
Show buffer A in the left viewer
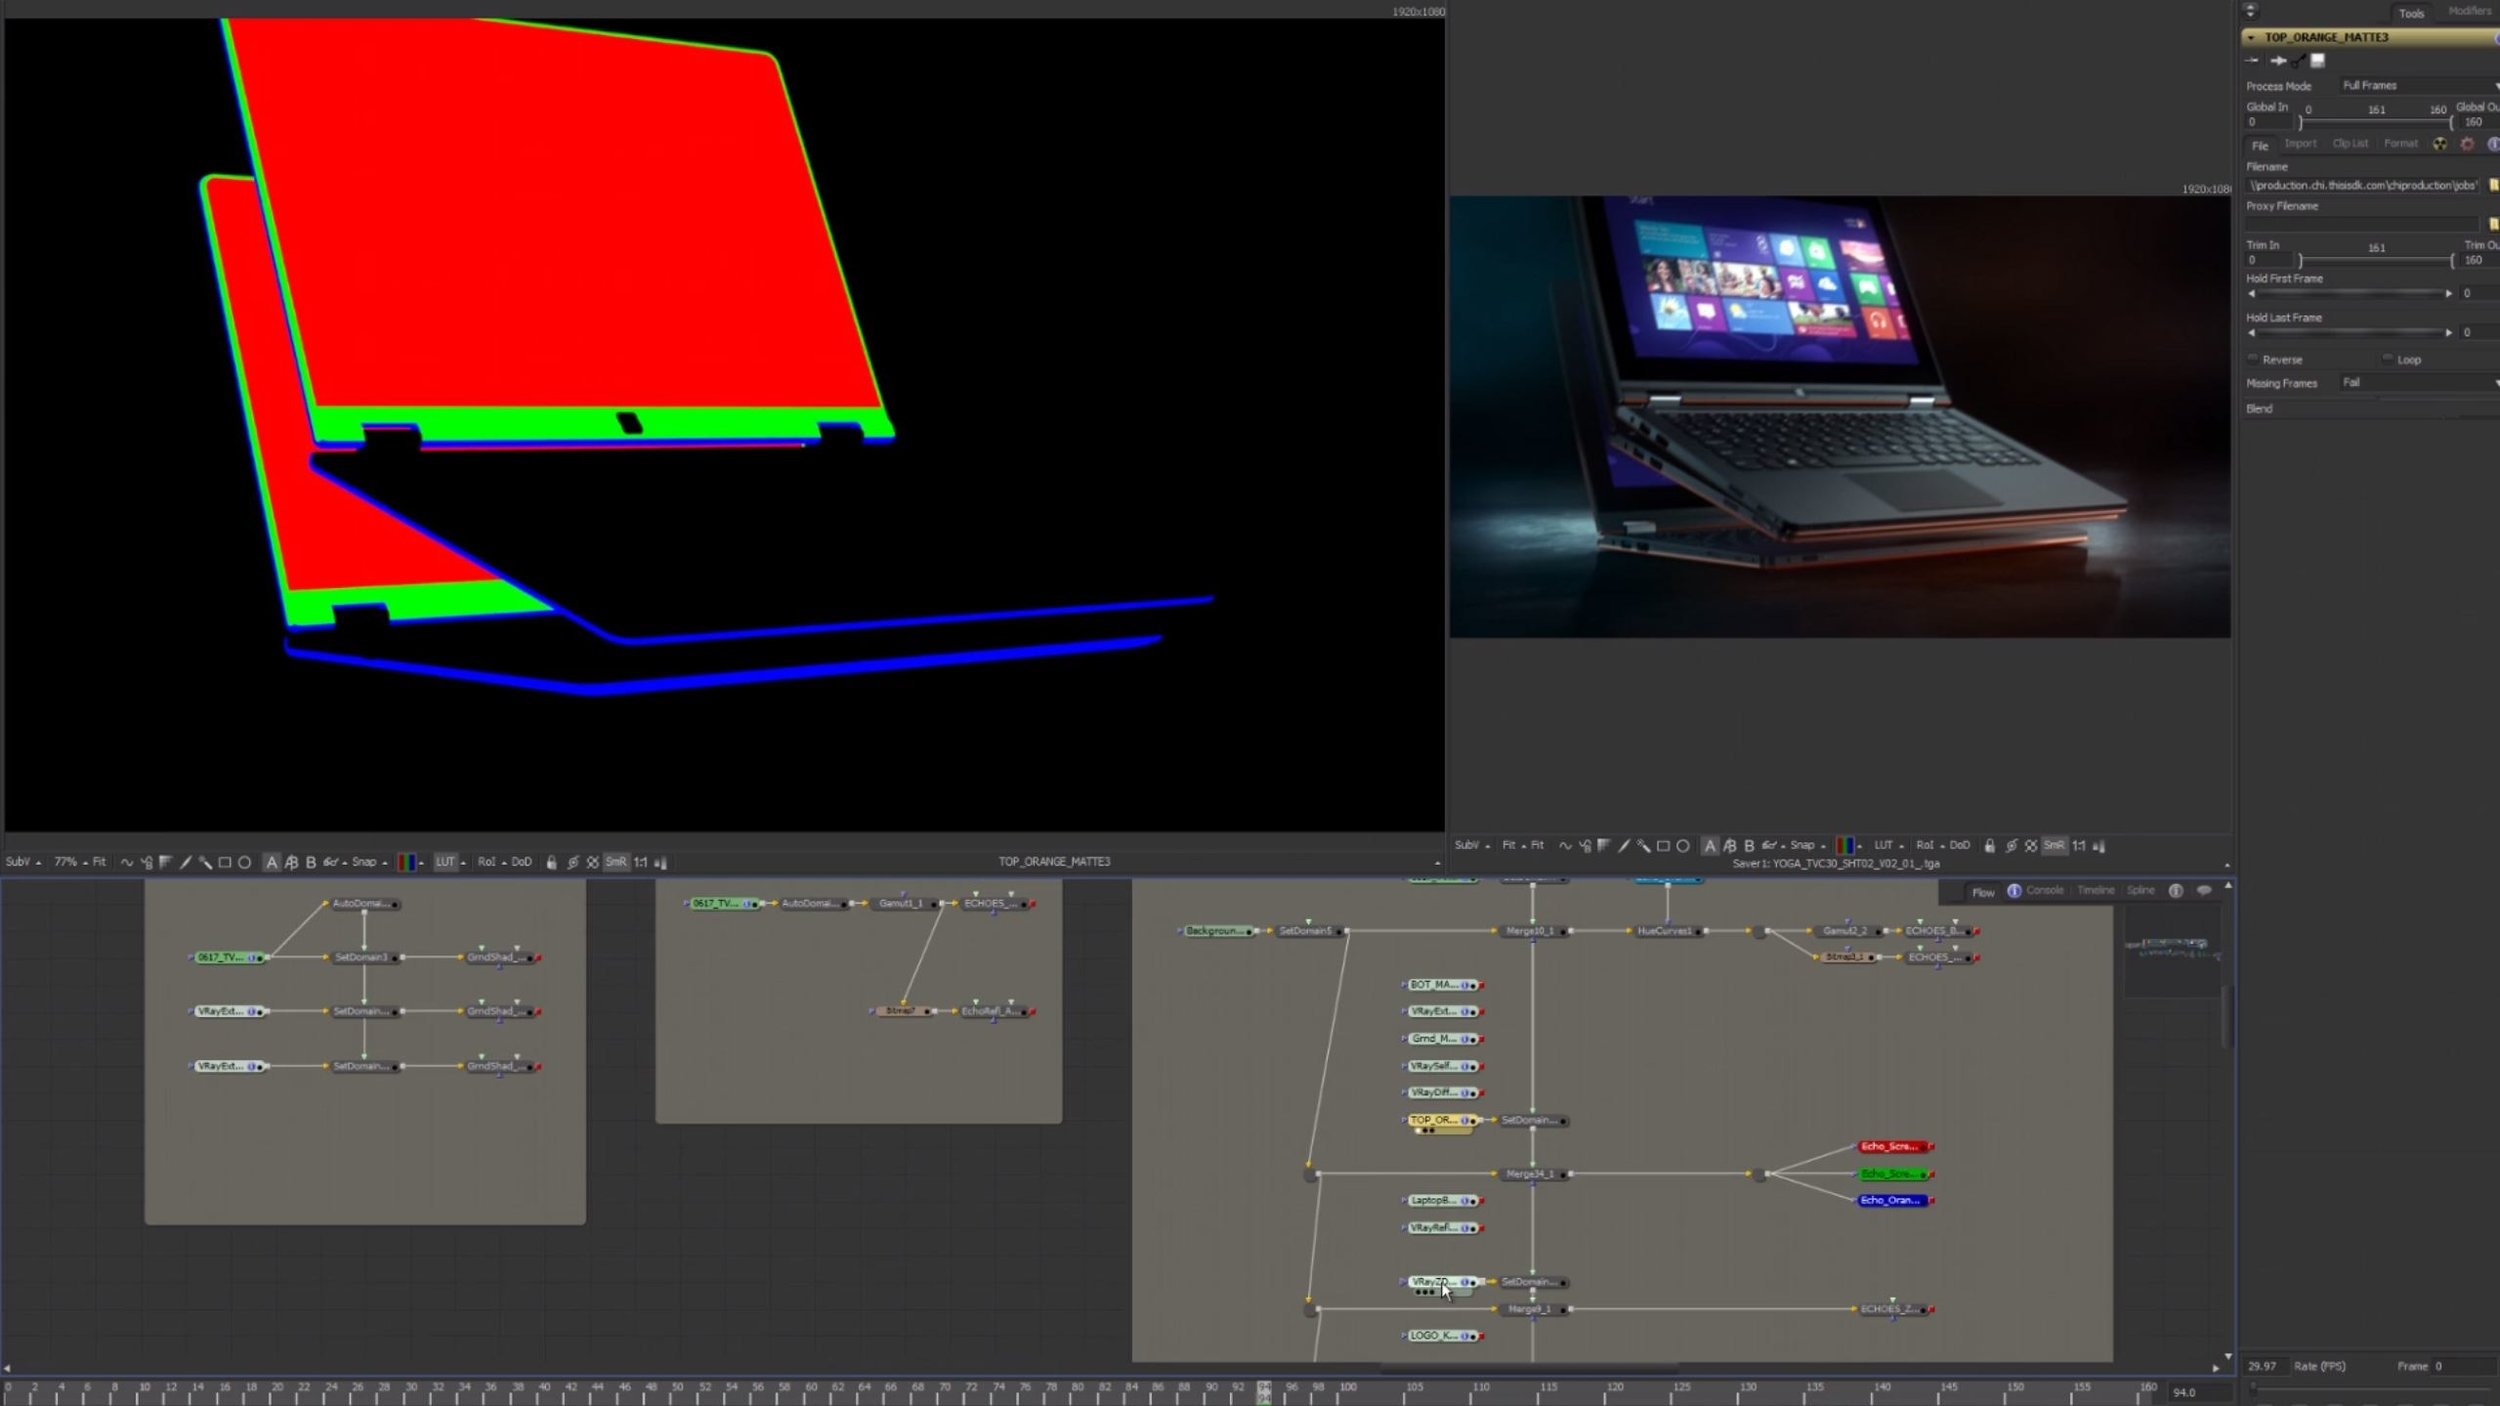tap(271, 862)
